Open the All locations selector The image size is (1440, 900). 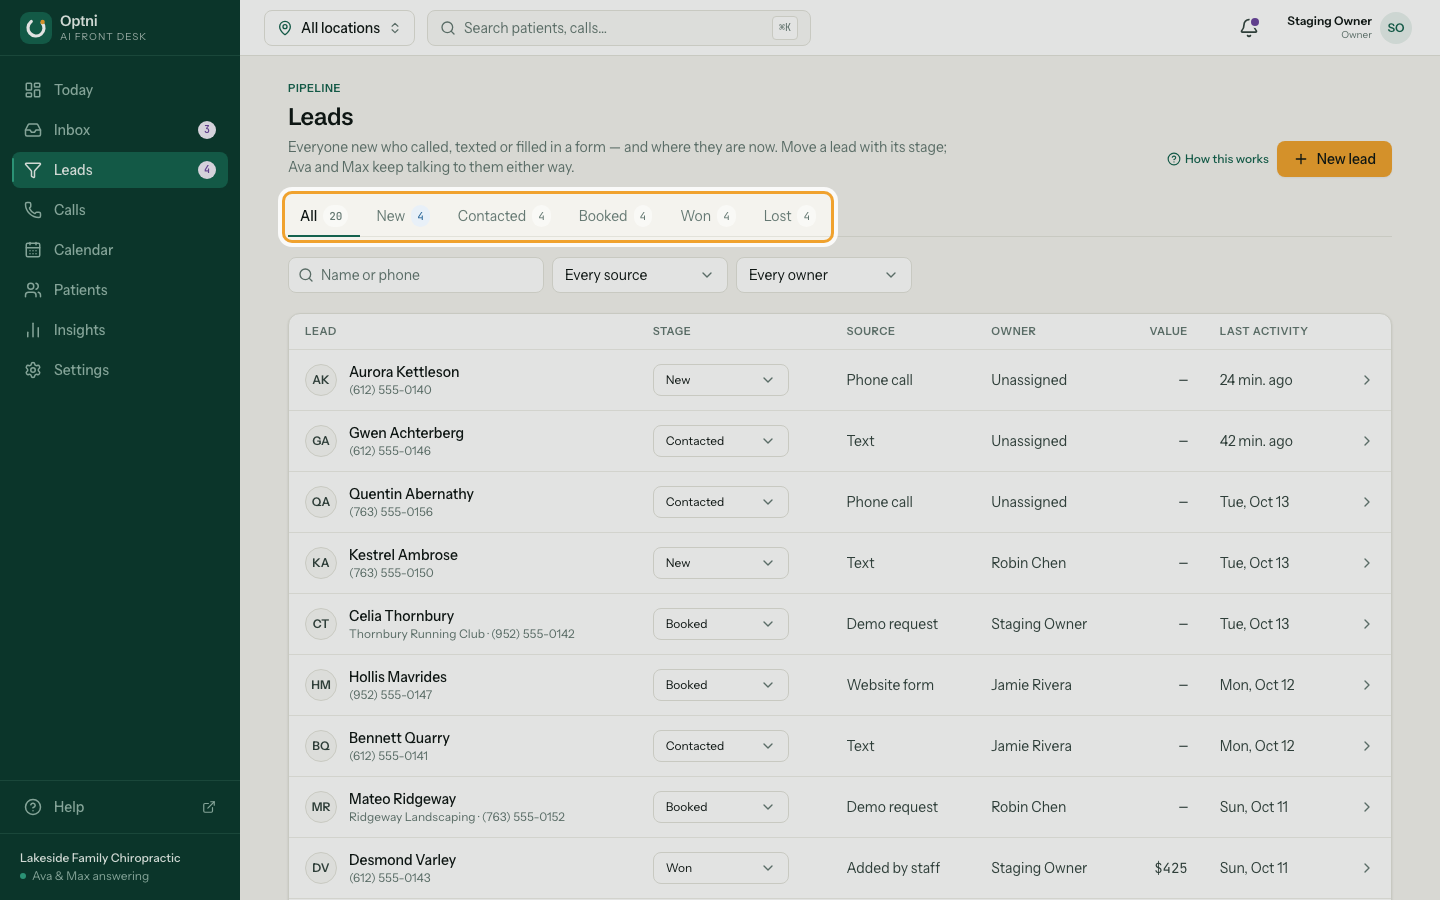pos(339,28)
